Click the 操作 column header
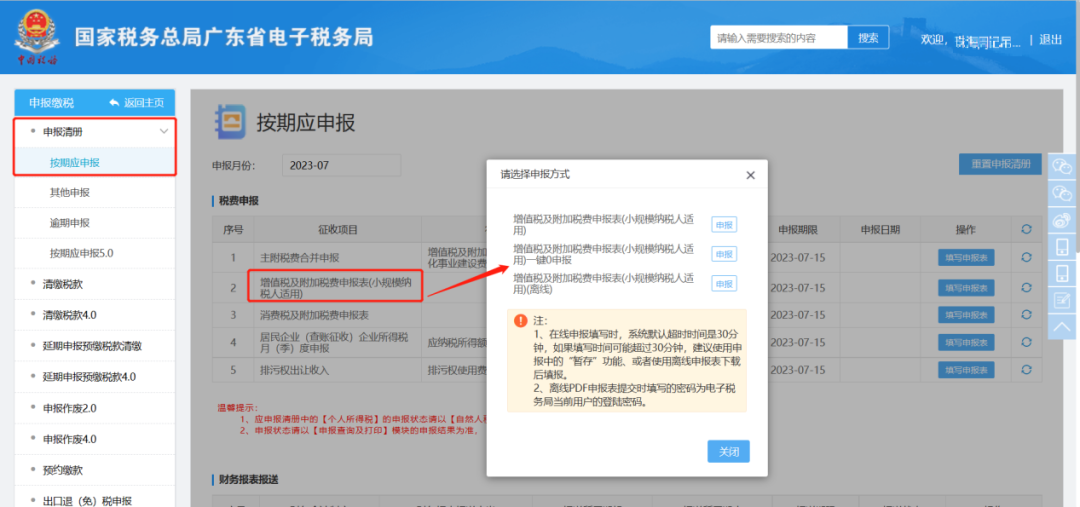 pyautogui.click(x=966, y=229)
